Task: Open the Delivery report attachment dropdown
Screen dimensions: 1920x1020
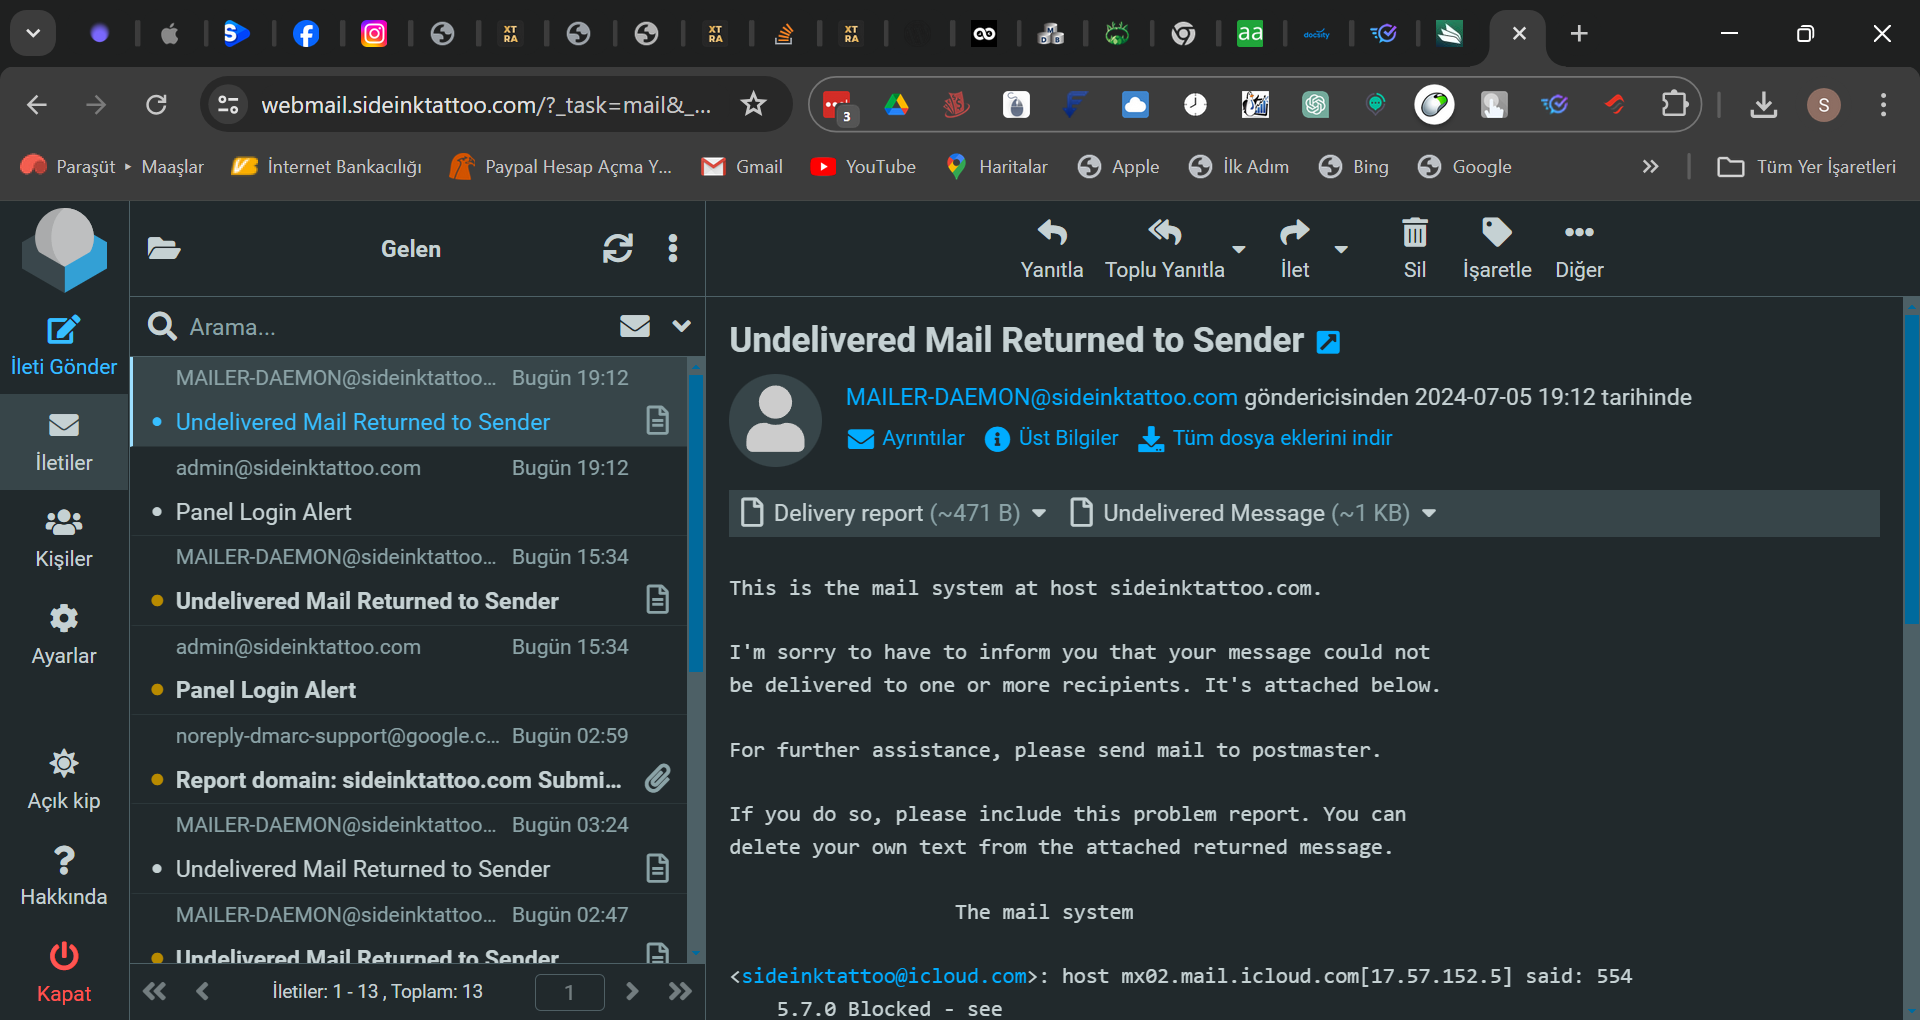Action: [x=1040, y=513]
